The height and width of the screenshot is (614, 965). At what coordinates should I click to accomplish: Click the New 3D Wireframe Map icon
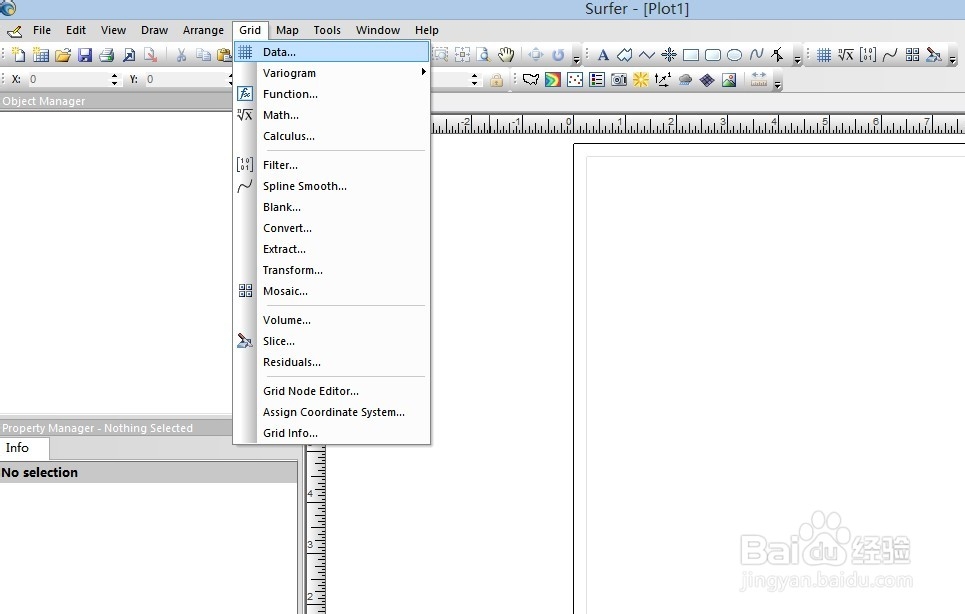[707, 79]
